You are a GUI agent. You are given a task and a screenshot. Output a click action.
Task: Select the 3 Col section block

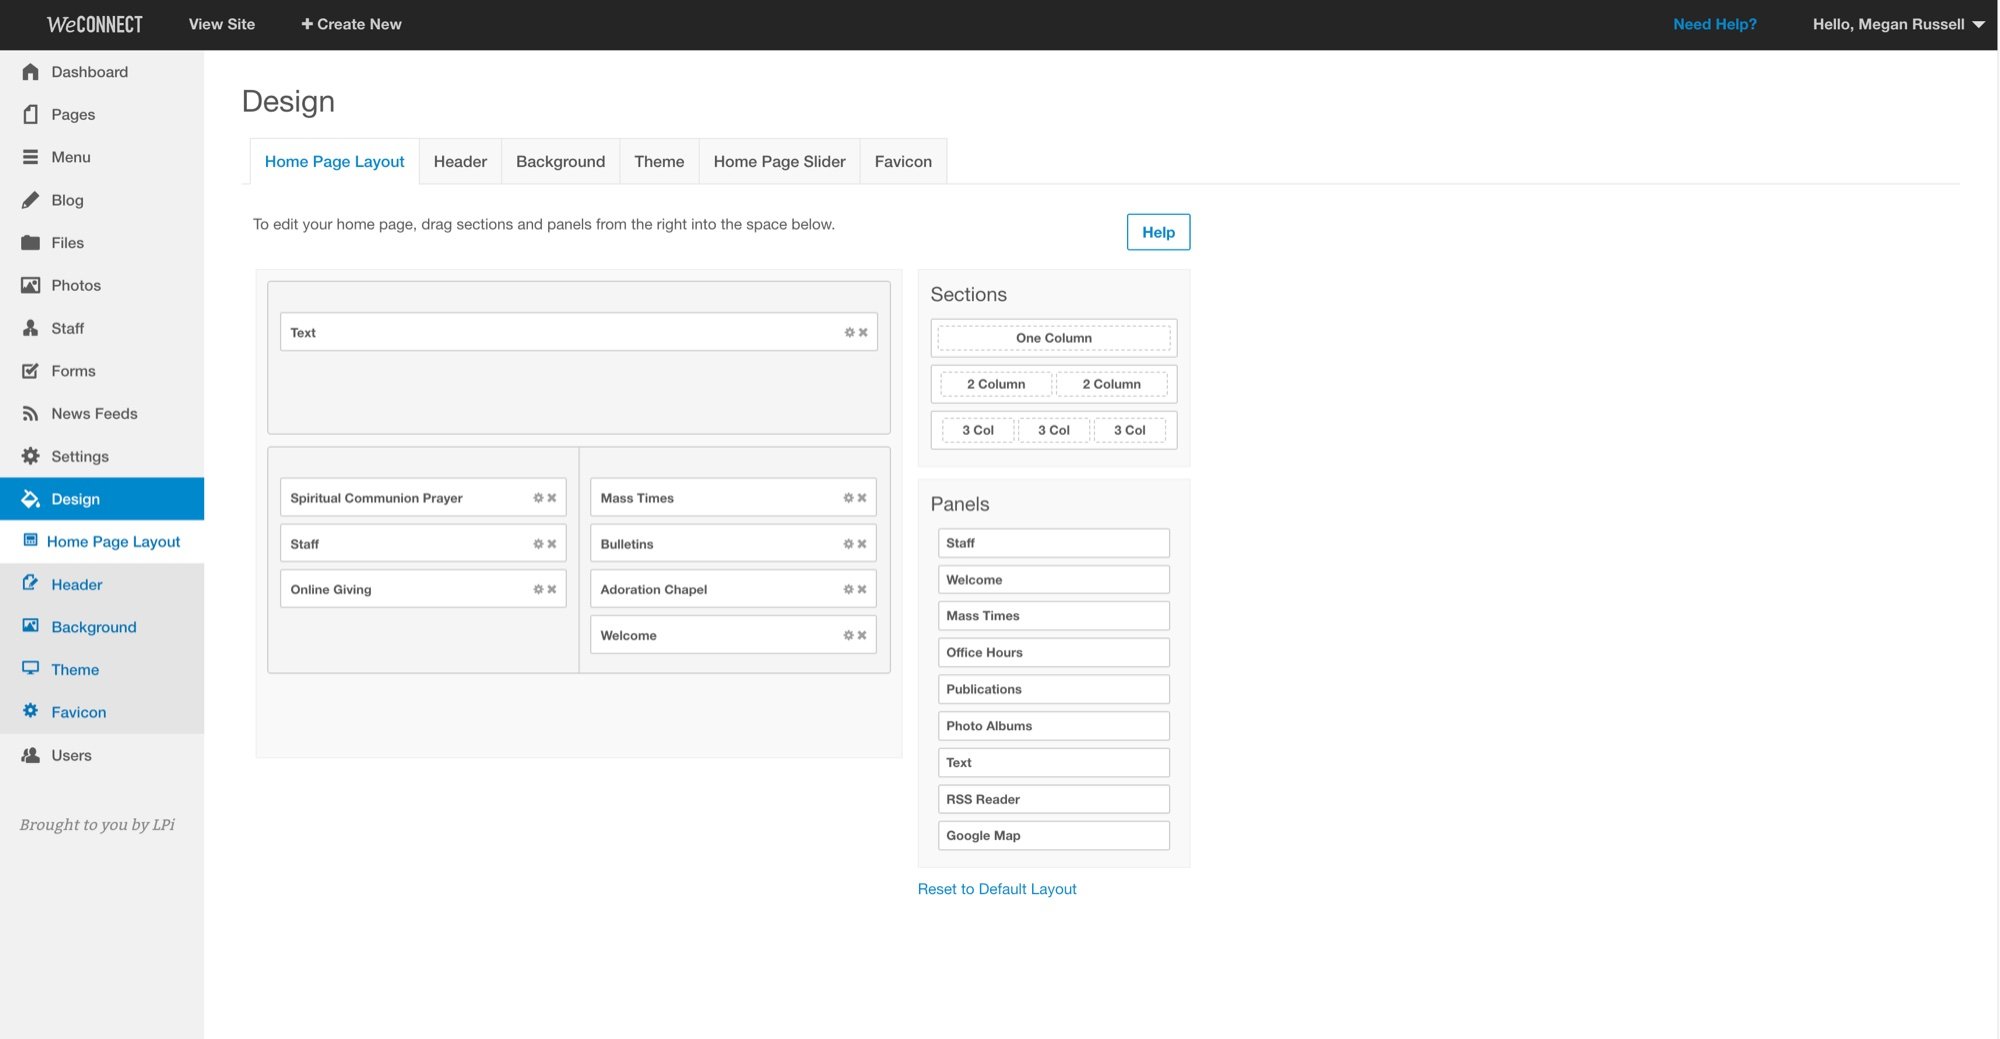click(x=1054, y=430)
